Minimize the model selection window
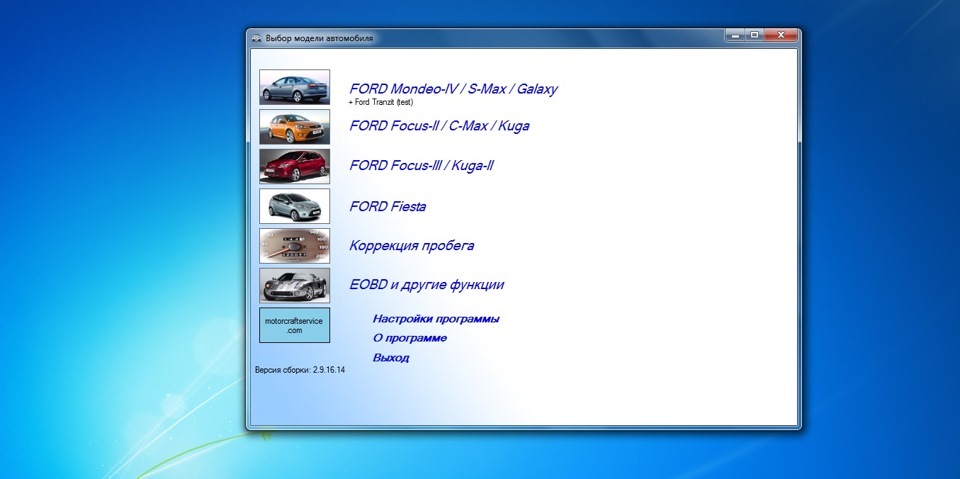Viewport: 960px width, 479px height. [x=735, y=36]
